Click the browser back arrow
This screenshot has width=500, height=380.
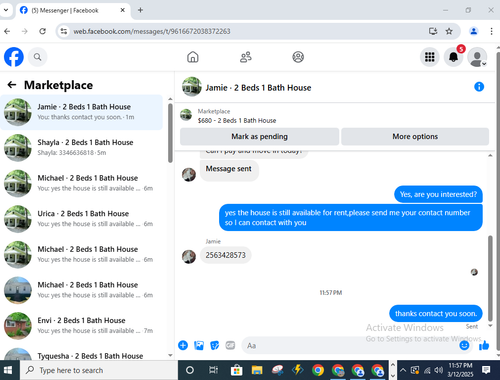tap(7, 31)
